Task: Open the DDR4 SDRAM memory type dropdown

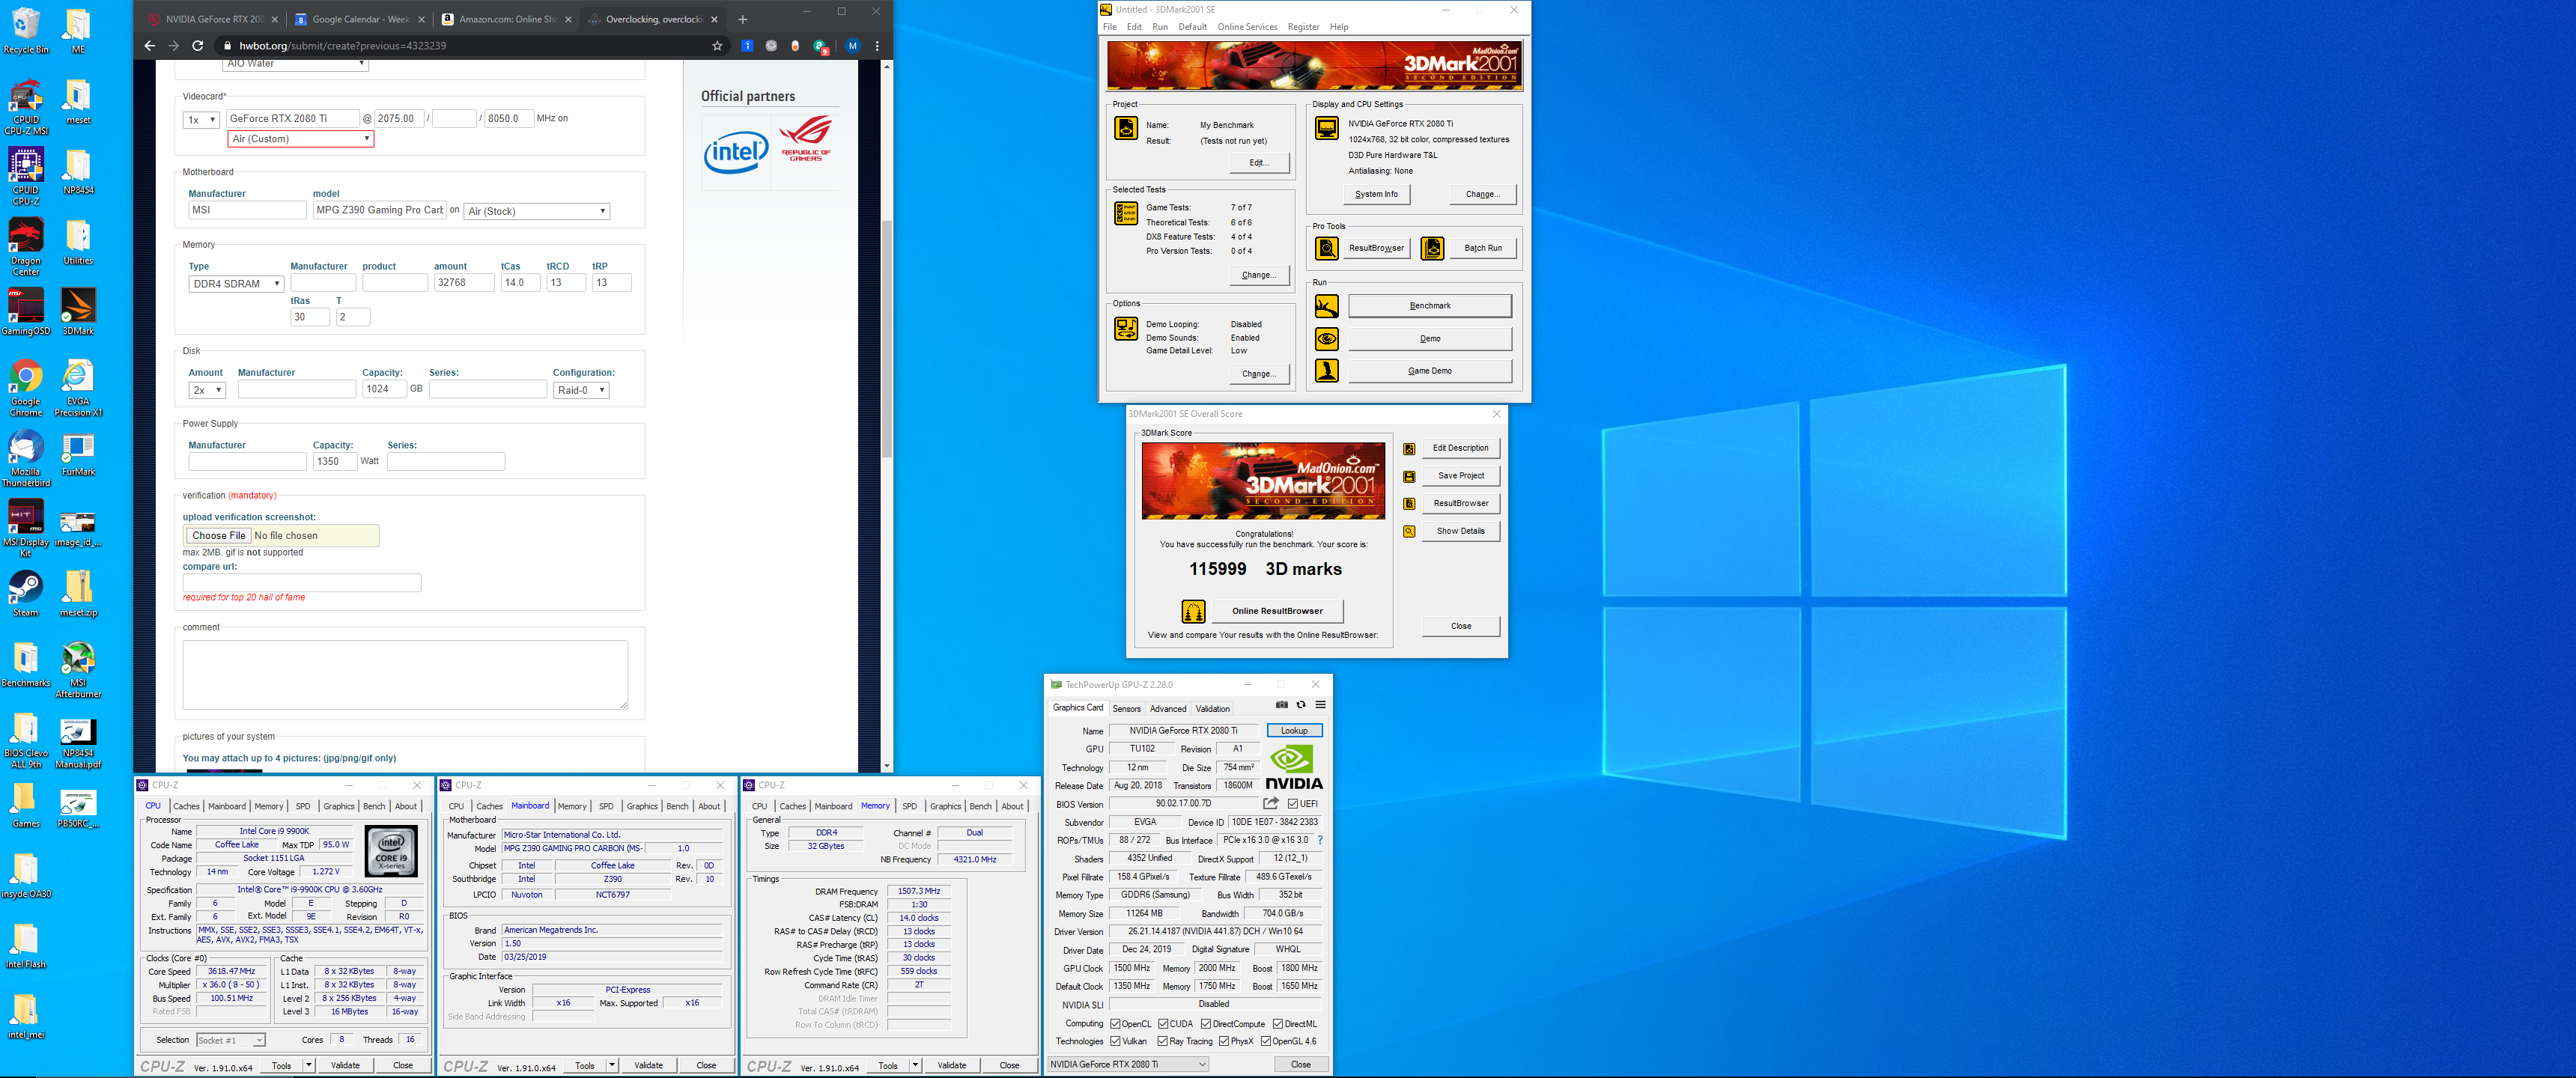Action: [236, 284]
